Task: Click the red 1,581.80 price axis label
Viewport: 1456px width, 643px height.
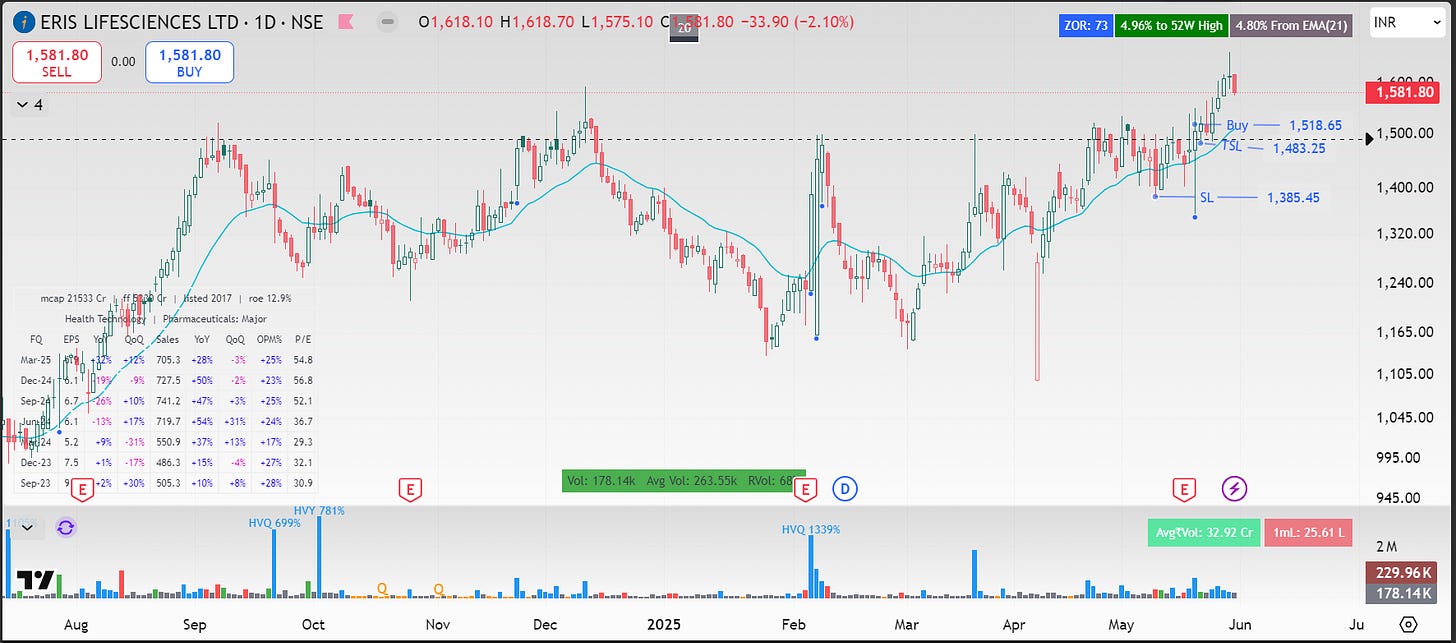Action: pyautogui.click(x=1405, y=93)
